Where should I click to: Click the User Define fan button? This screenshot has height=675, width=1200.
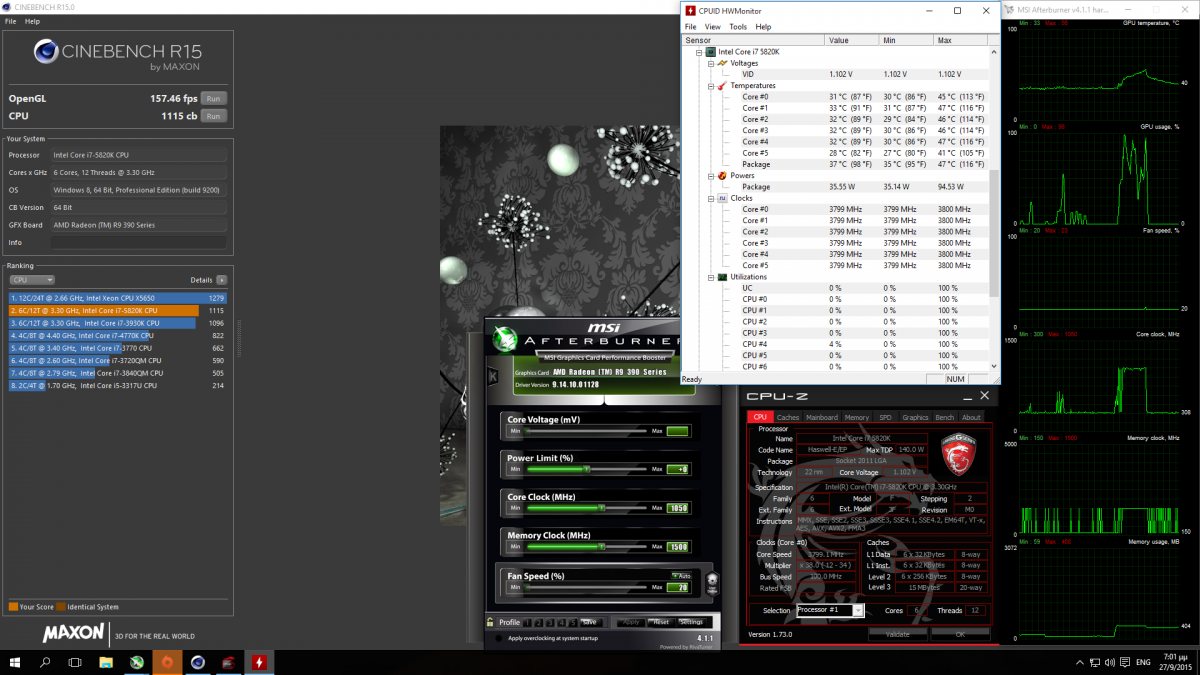tap(712, 583)
